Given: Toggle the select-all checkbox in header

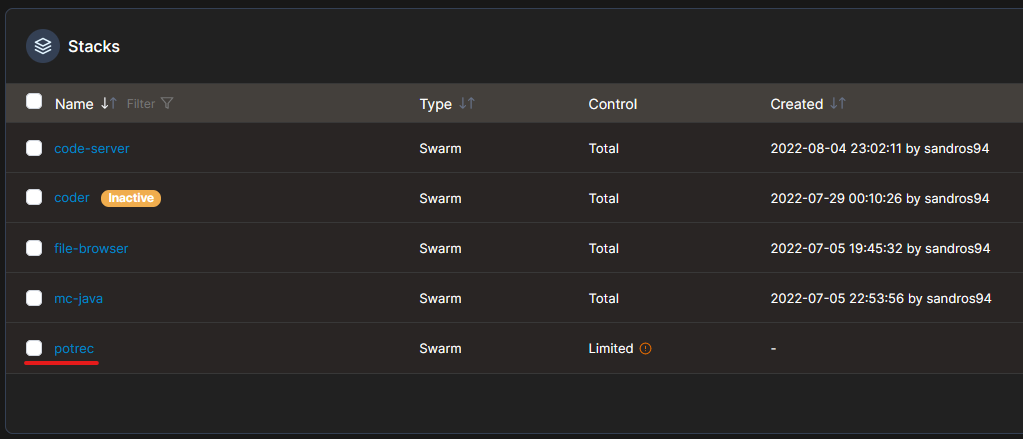Looking at the screenshot, I should [x=34, y=101].
